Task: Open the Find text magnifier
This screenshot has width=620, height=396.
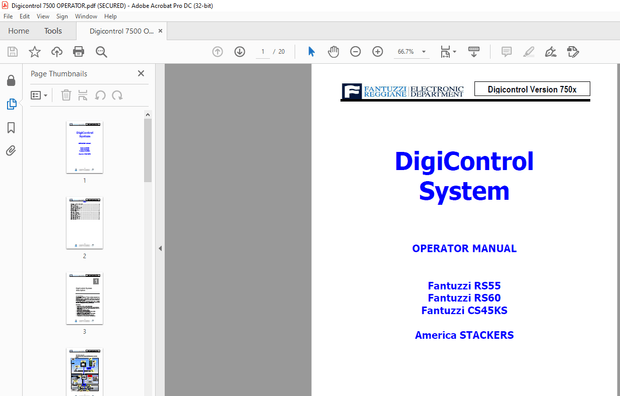Action: point(101,51)
